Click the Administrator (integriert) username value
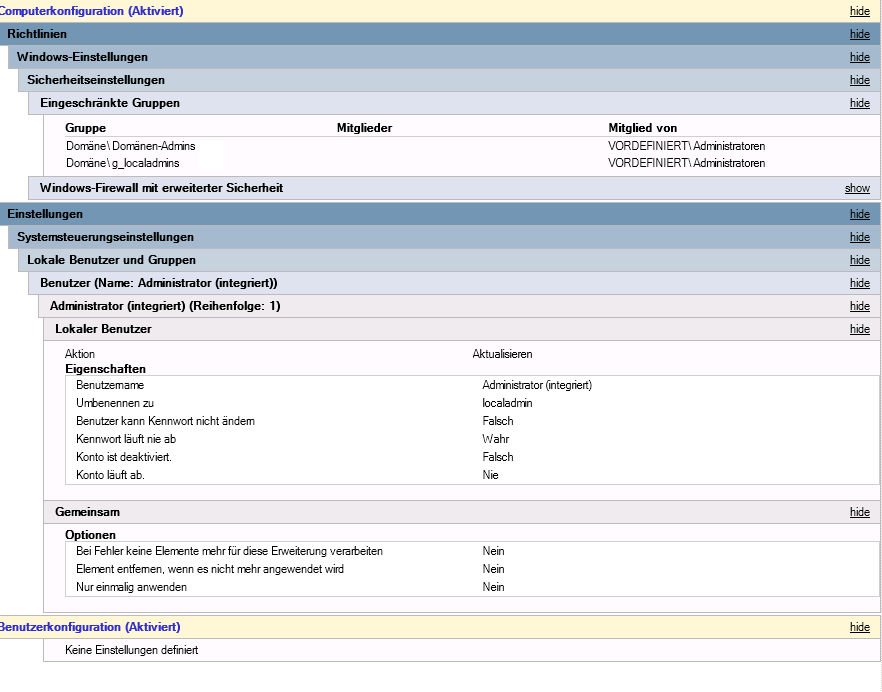 point(537,385)
